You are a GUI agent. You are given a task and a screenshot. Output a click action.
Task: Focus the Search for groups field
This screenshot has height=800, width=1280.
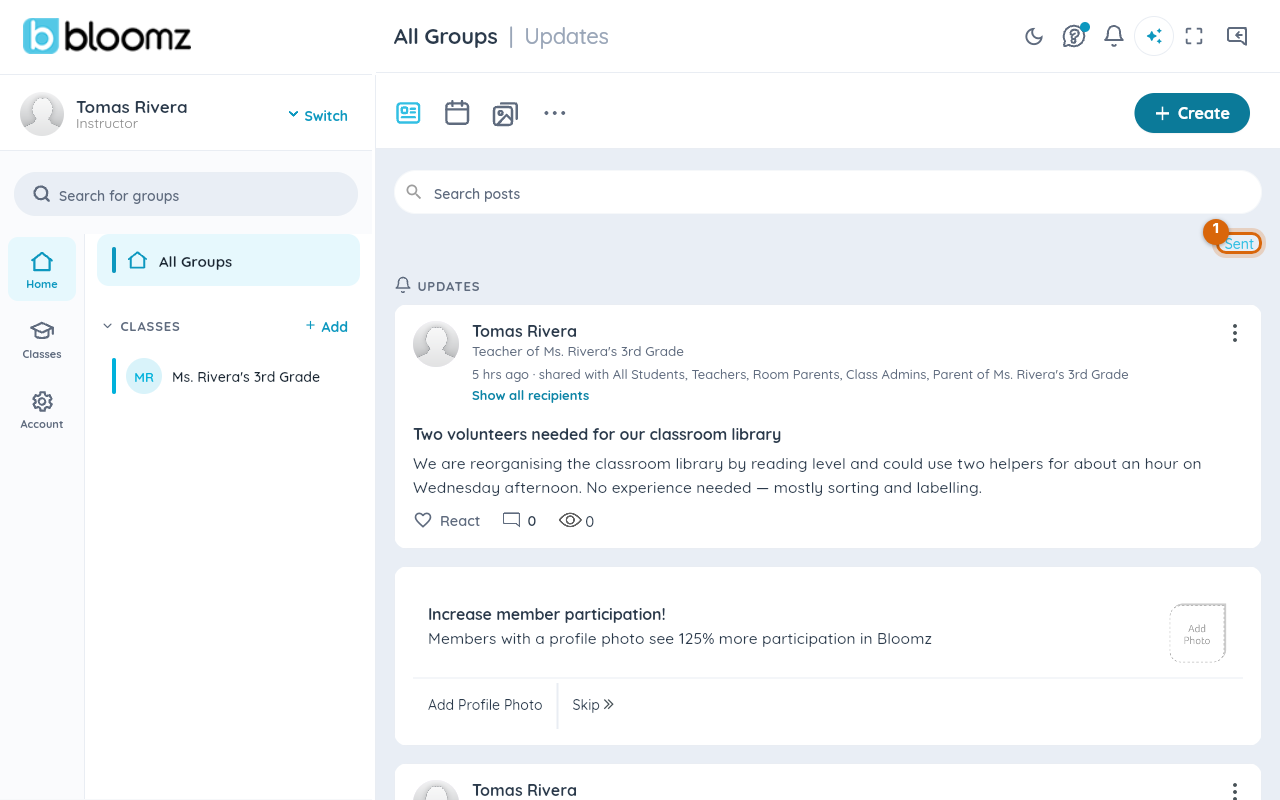pos(186,194)
